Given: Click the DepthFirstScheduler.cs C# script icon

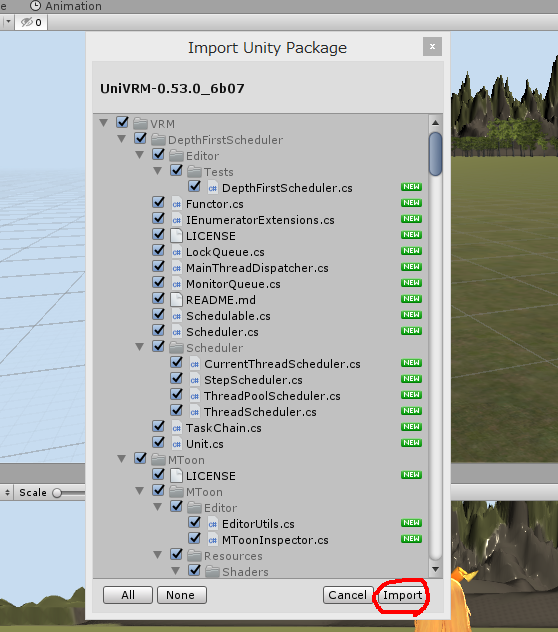Looking at the screenshot, I should (212, 188).
